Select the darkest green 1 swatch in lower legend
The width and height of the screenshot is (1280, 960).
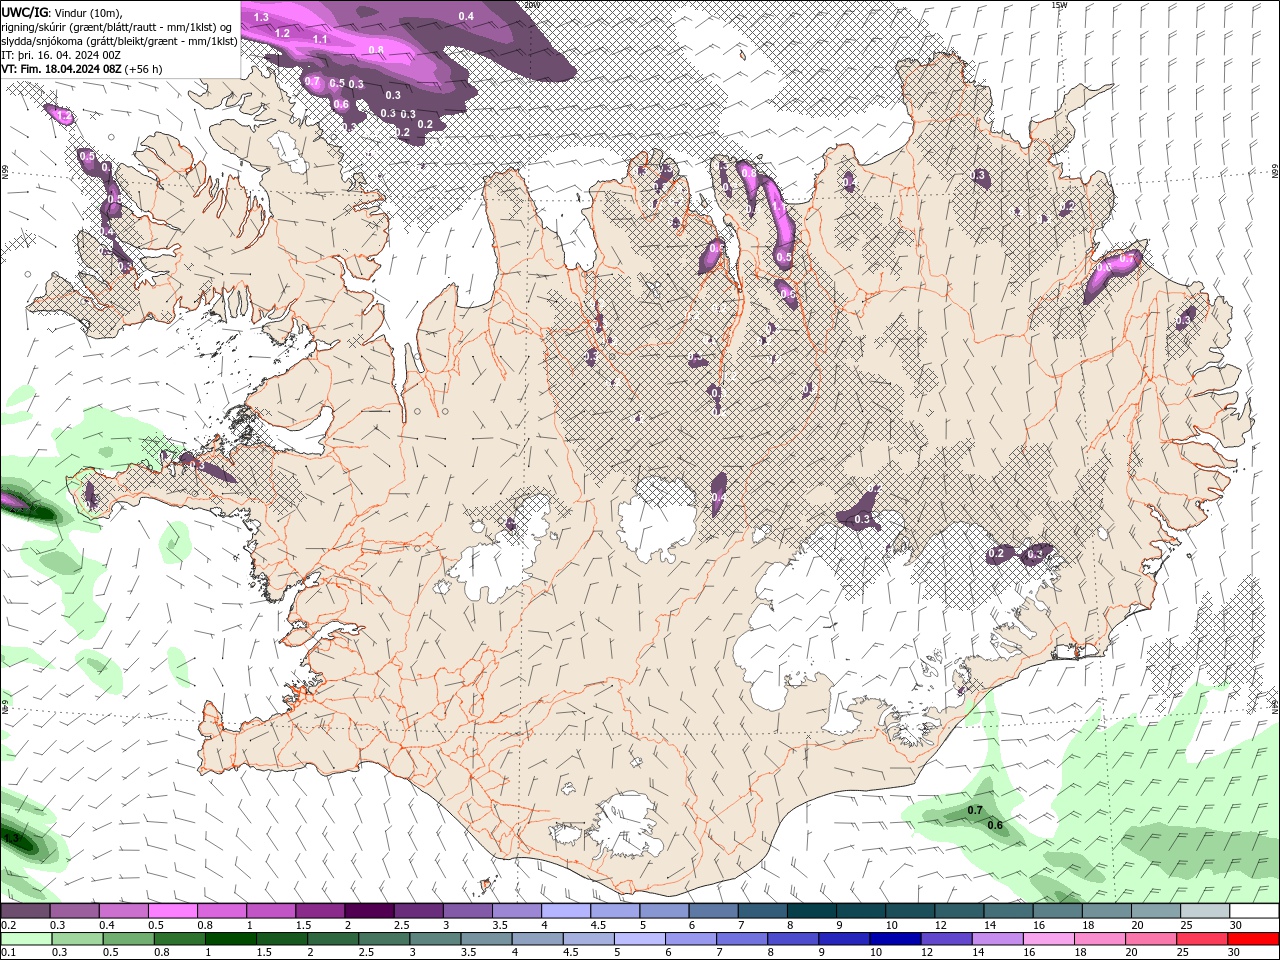tap(230, 939)
